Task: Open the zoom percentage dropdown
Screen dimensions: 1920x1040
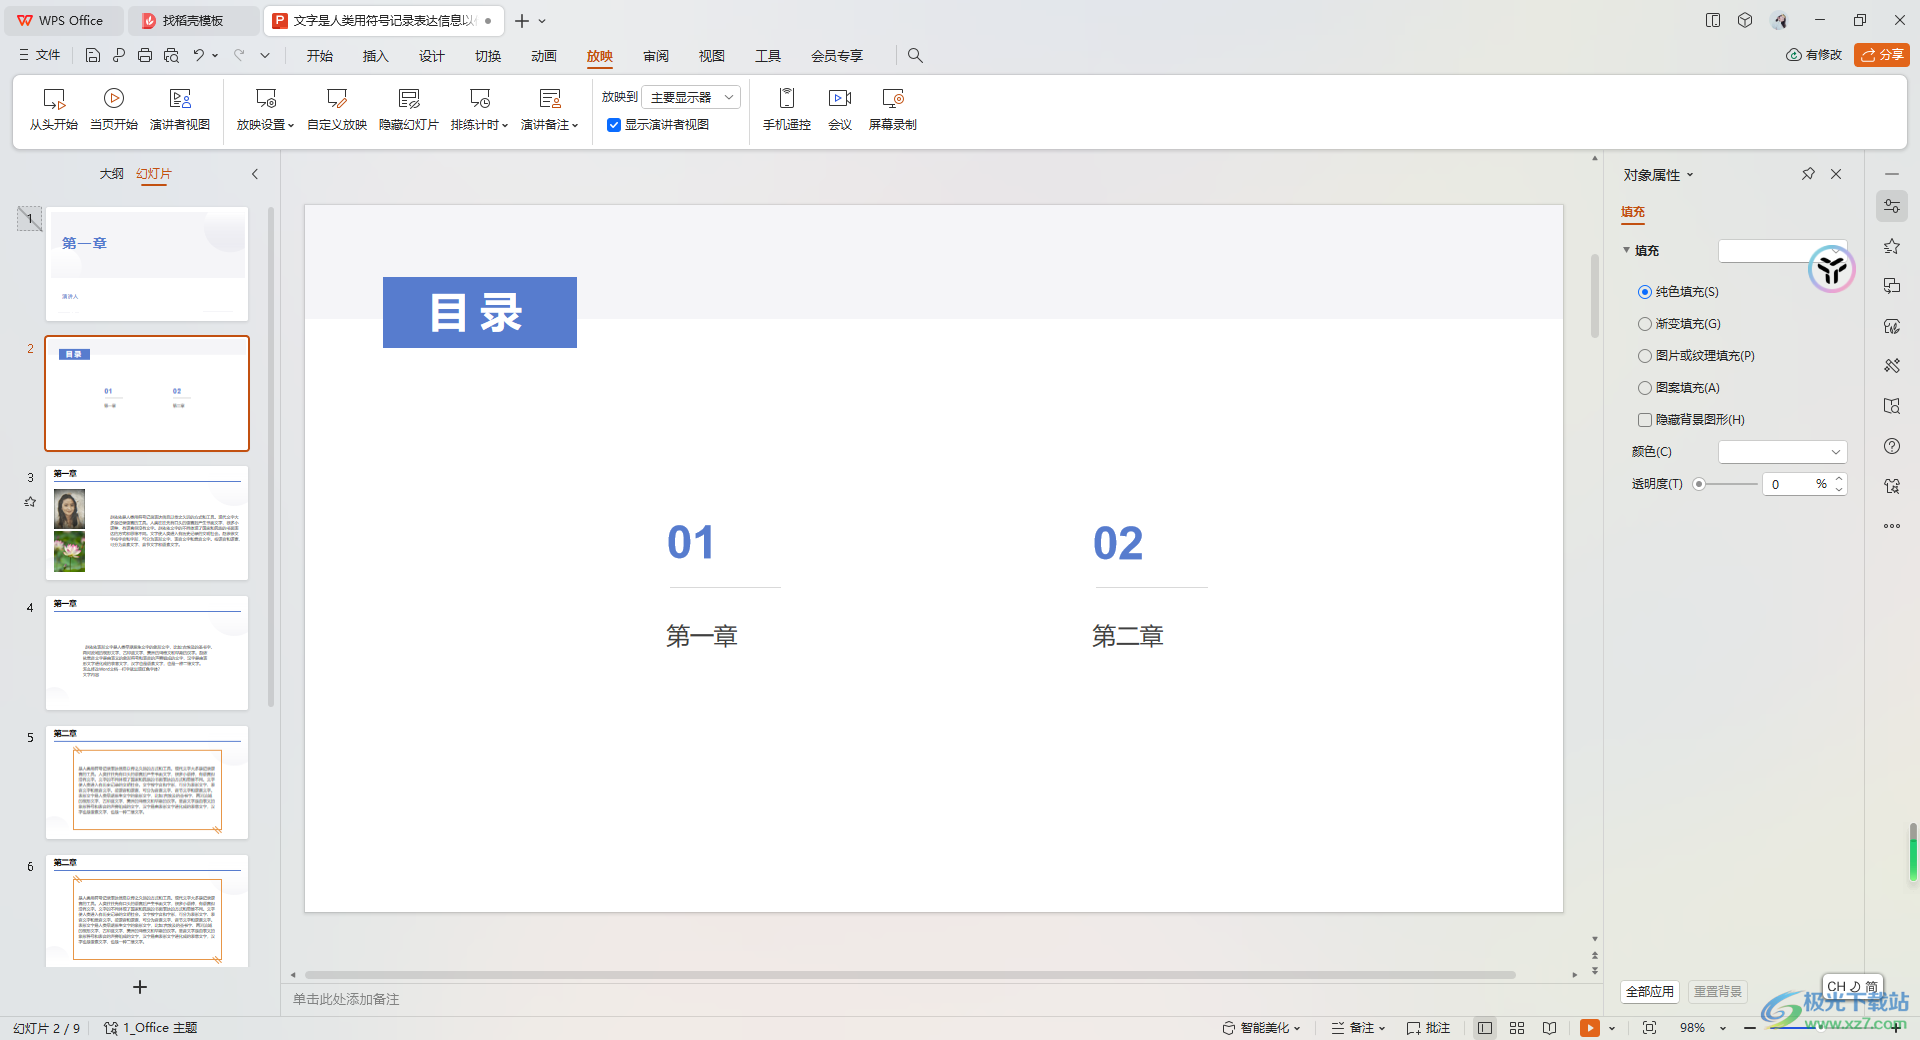Action: (x=1723, y=1028)
